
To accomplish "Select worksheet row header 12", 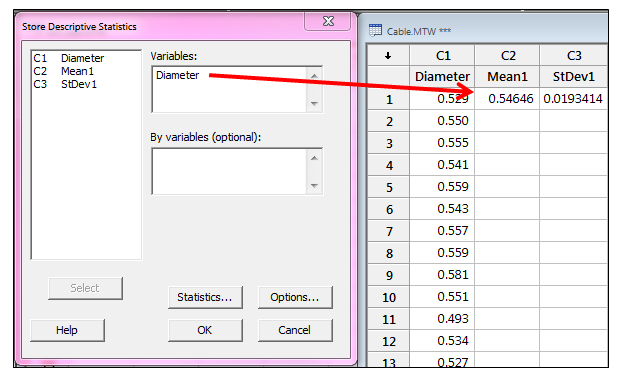I will pos(389,341).
